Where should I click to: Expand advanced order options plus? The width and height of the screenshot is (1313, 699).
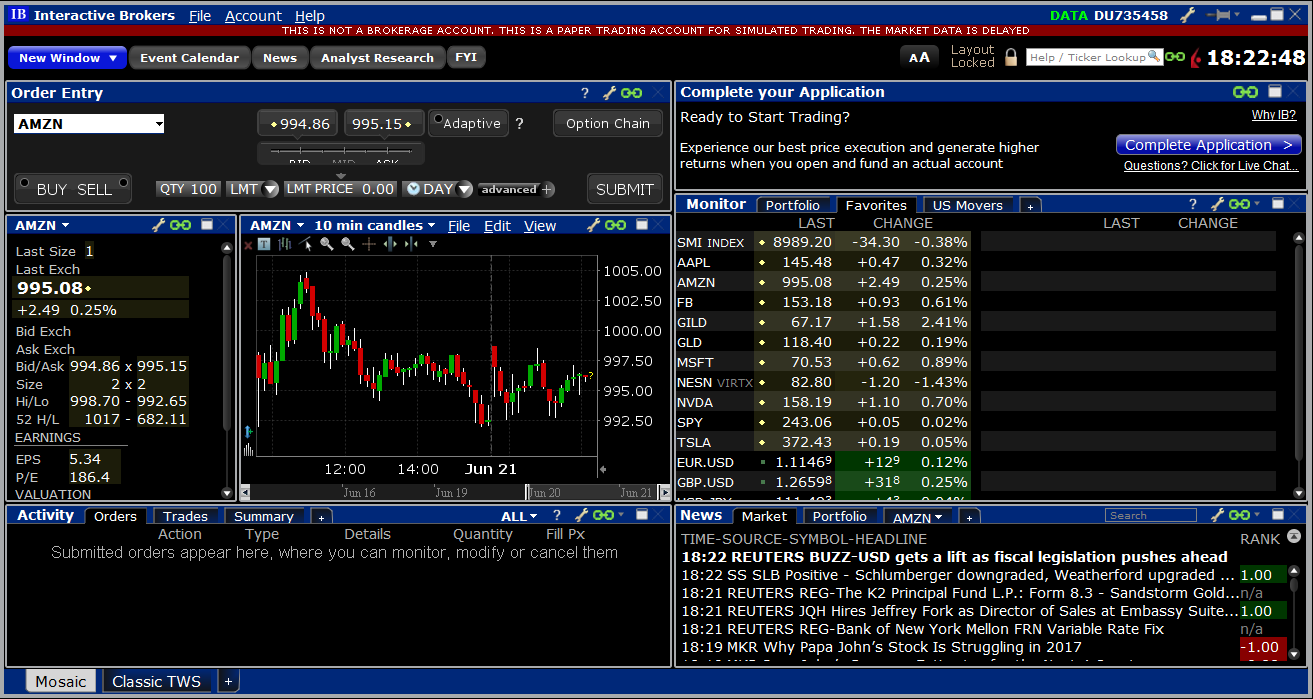[x=548, y=189]
